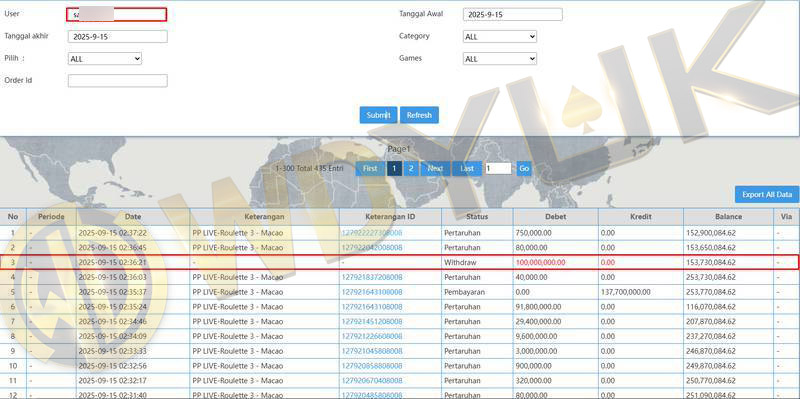Click the User input field

point(116,14)
